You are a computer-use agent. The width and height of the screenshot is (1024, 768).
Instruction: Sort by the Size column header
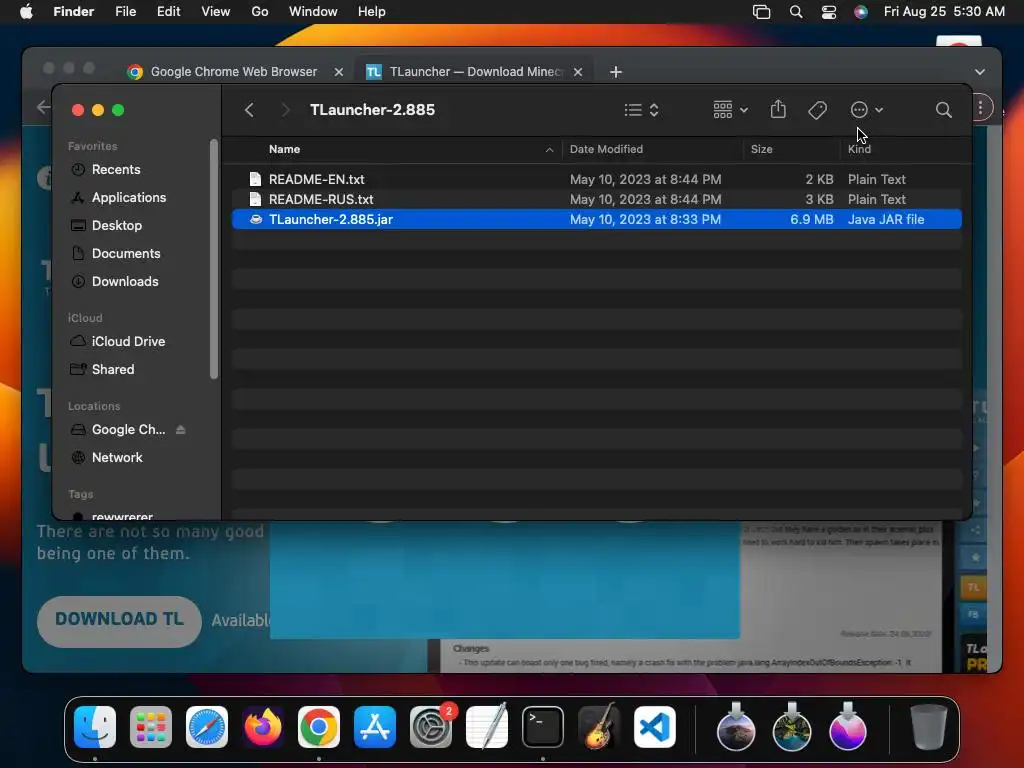point(761,149)
